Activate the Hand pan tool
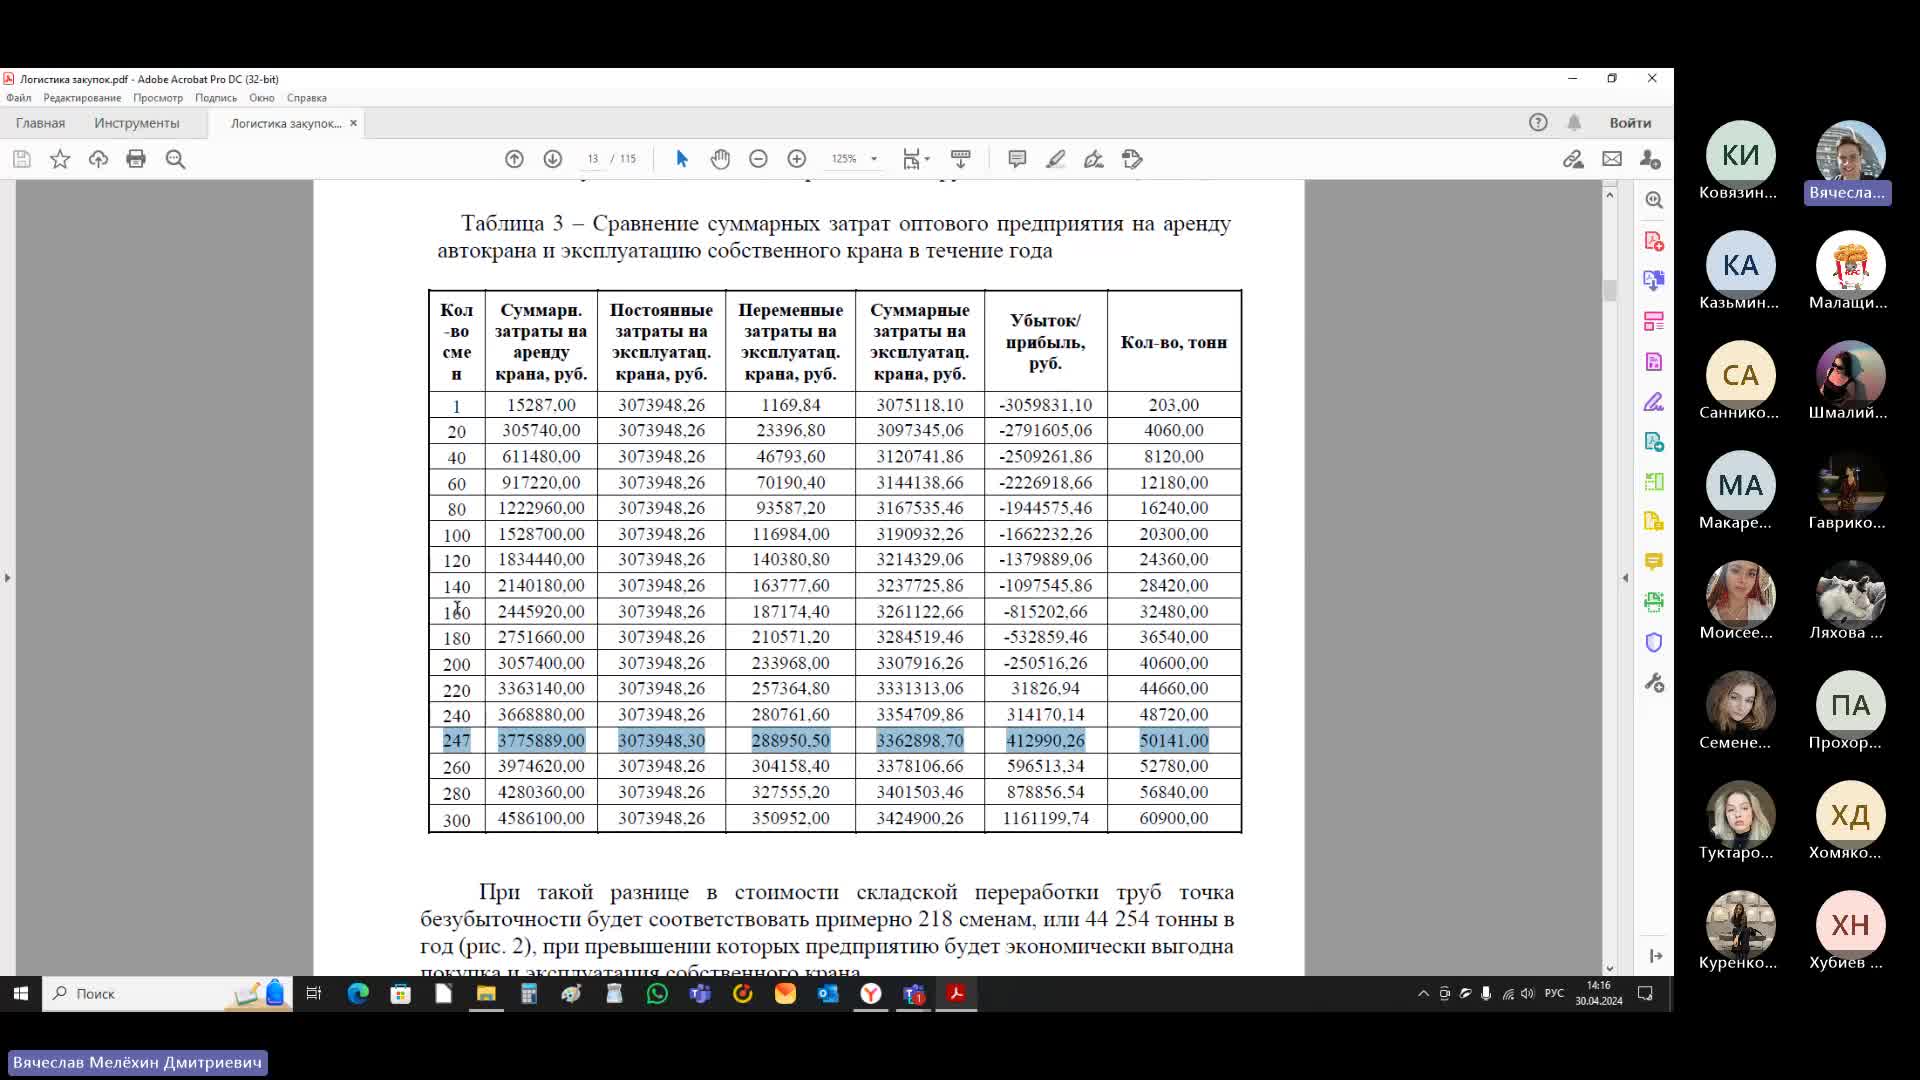The image size is (1920, 1080). click(720, 159)
